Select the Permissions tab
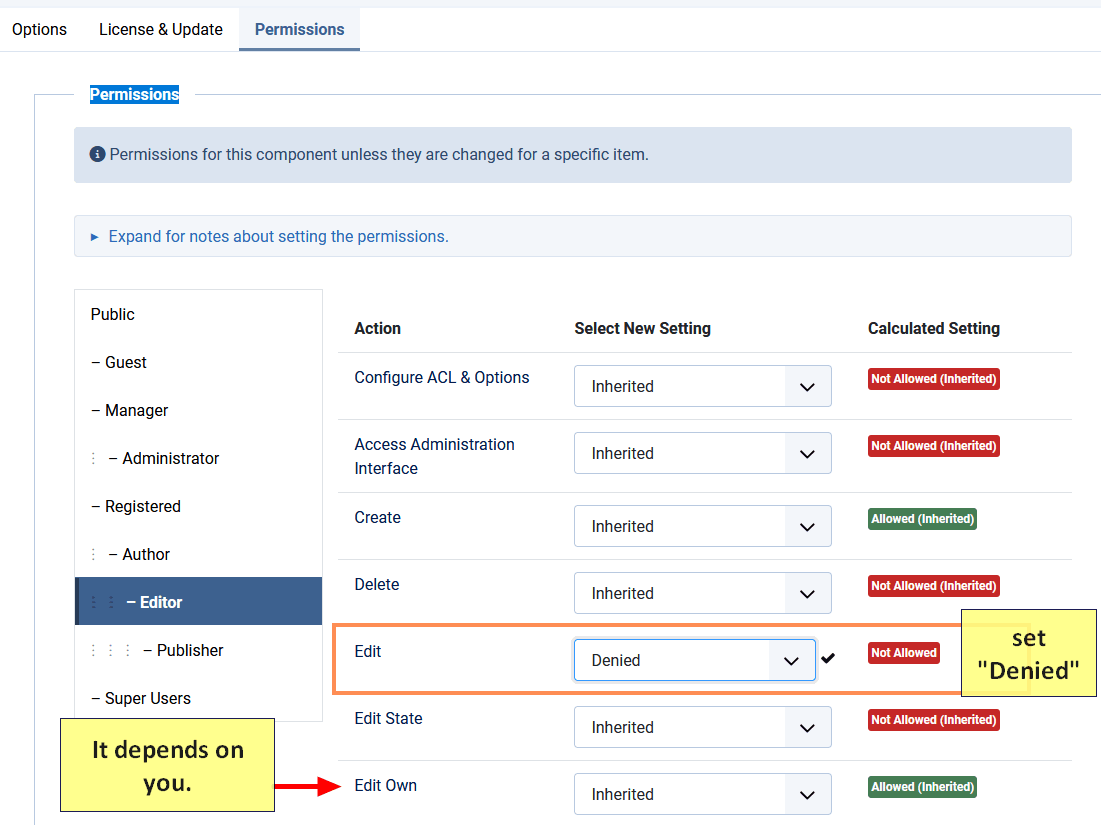Screen dimensions: 1101x825 coord(299,29)
